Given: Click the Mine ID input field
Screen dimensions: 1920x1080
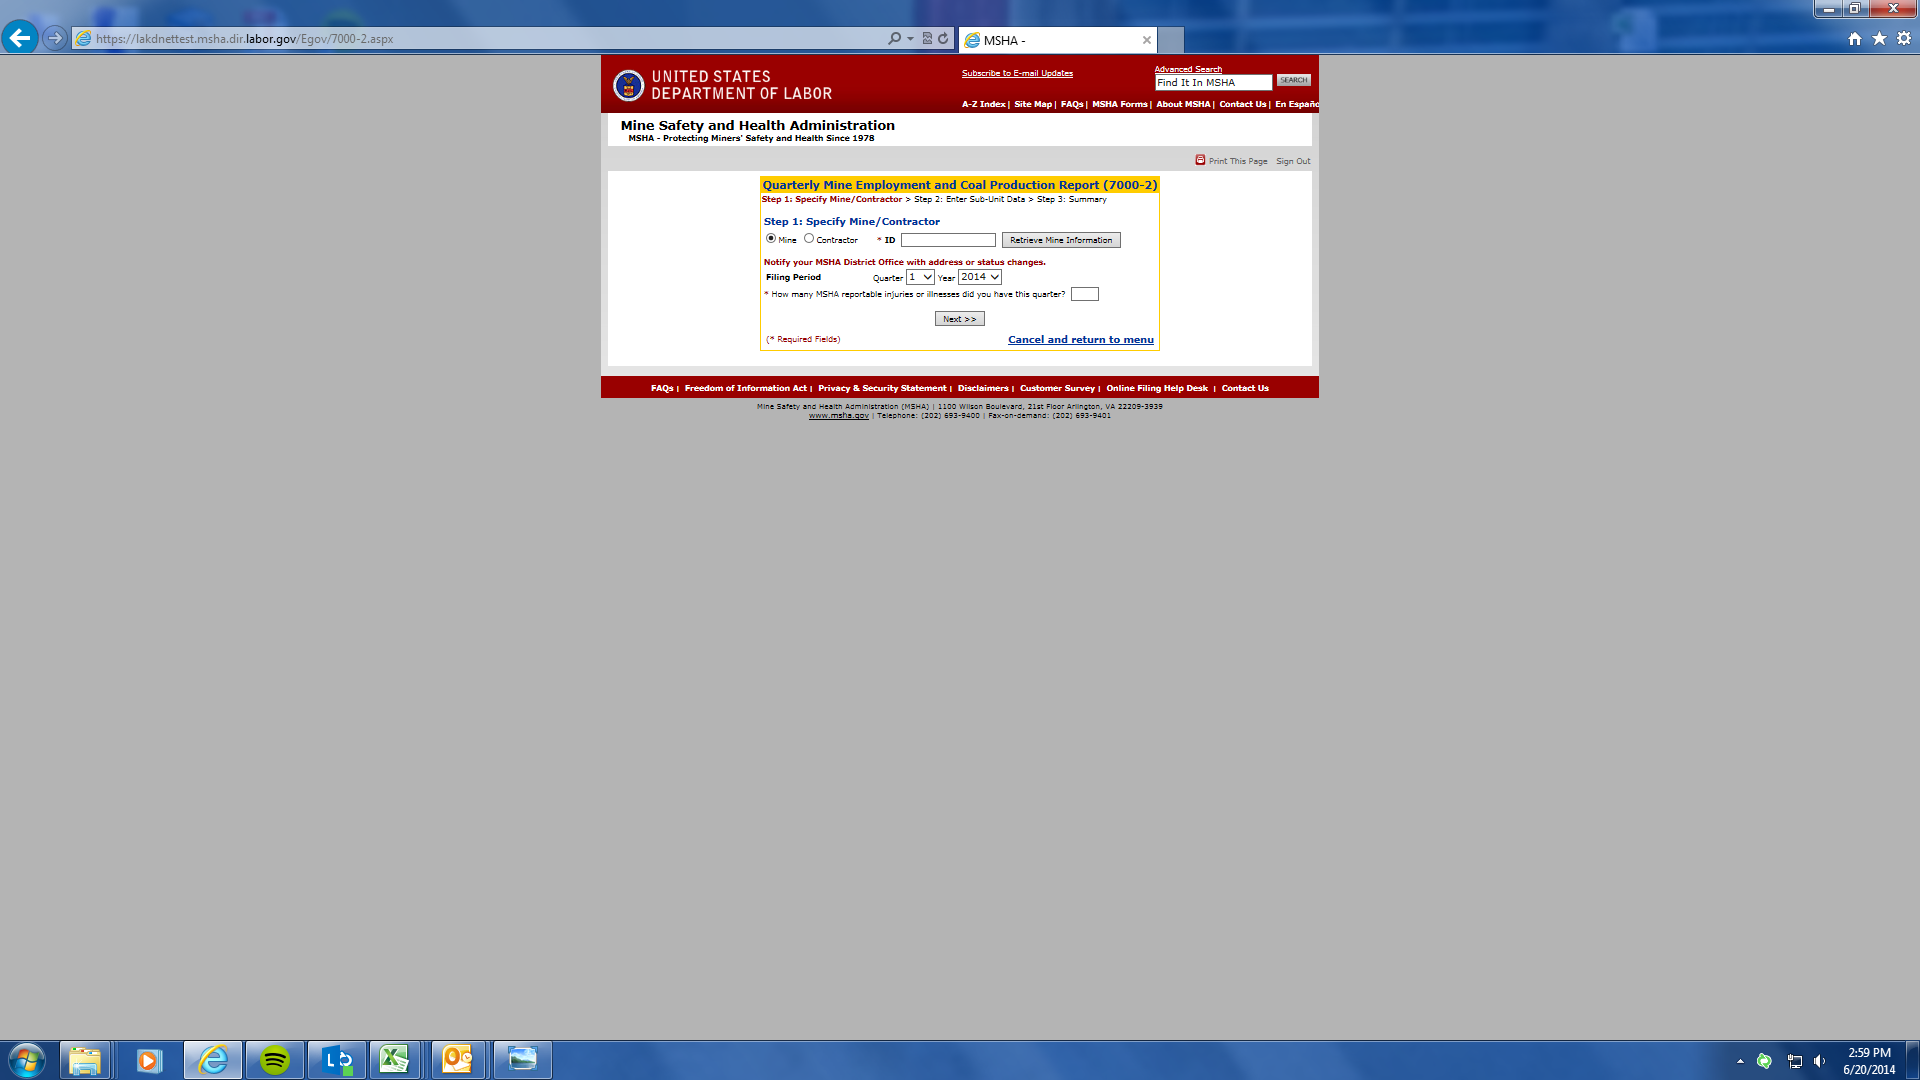Looking at the screenshot, I should 947,240.
